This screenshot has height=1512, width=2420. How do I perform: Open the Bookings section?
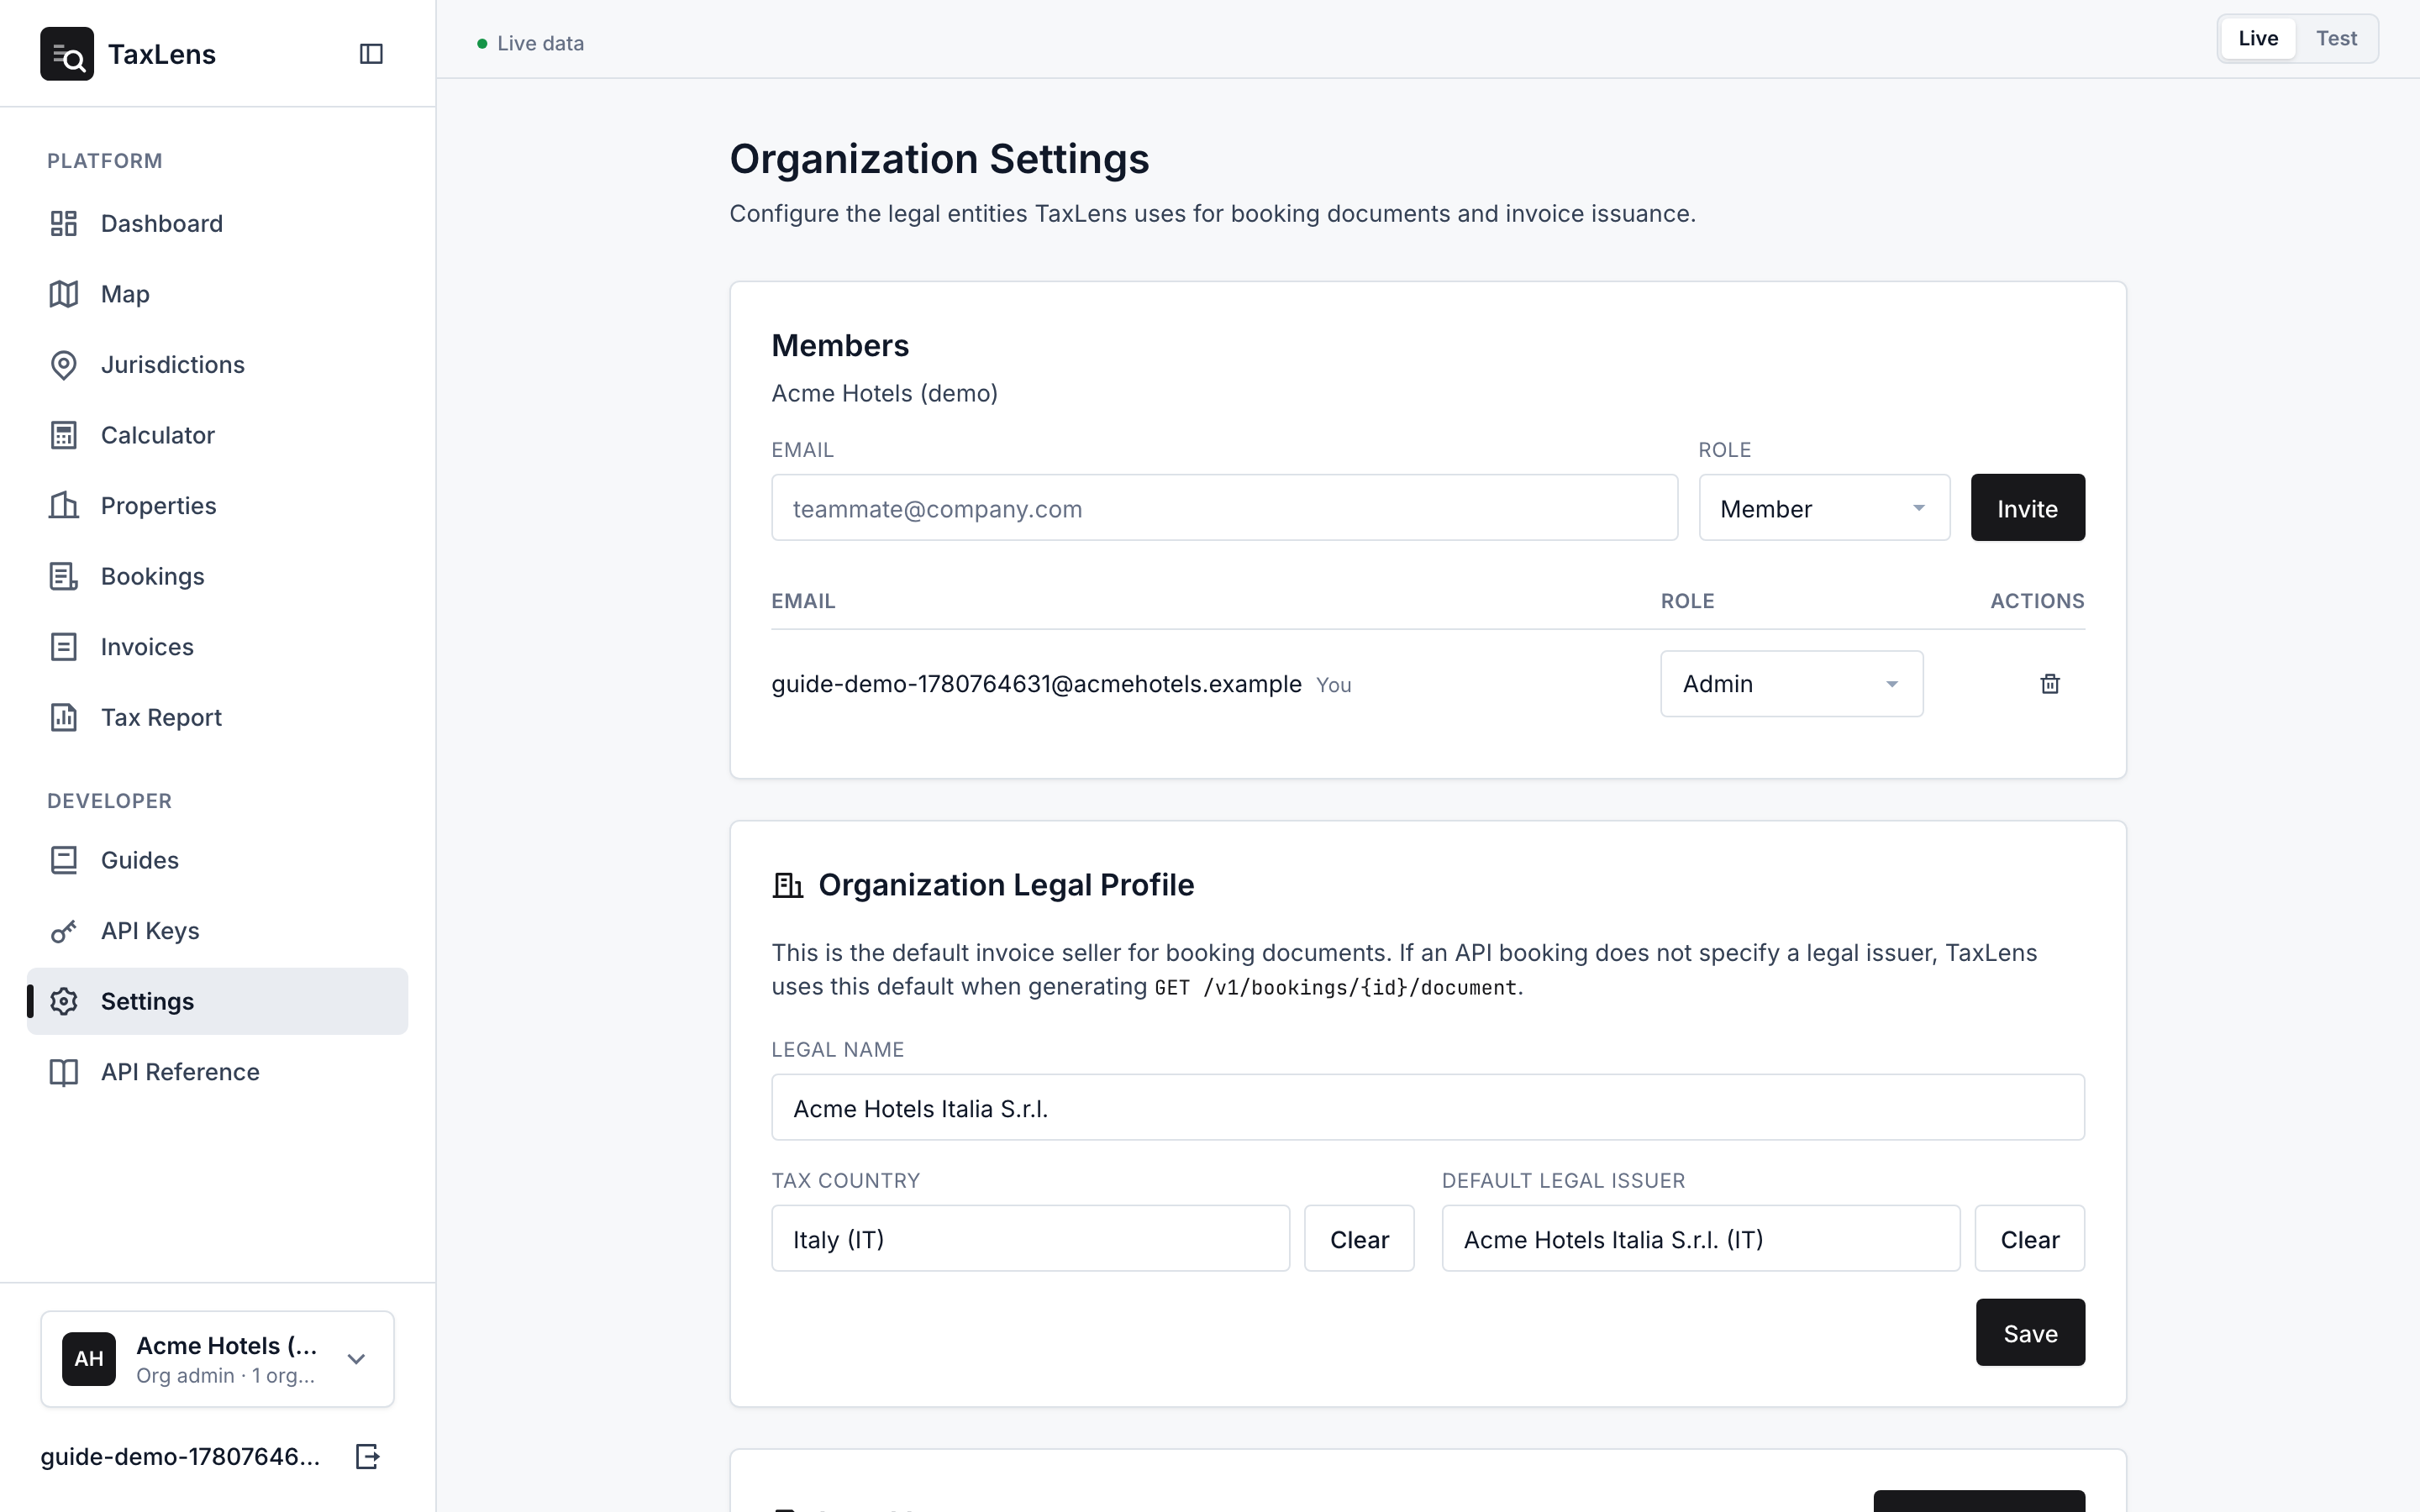pyautogui.click(x=217, y=576)
